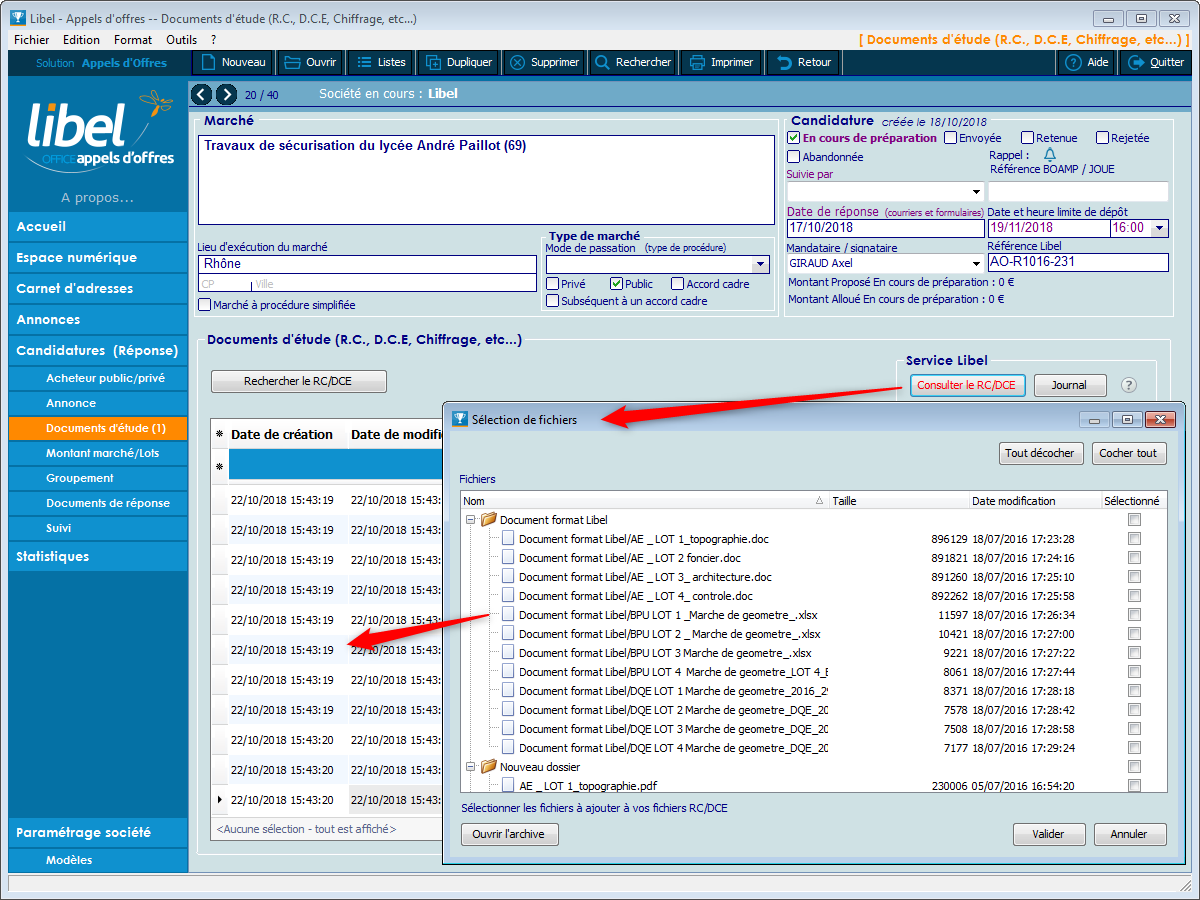Click Tout décocher button
The height and width of the screenshot is (900, 1200).
click(1041, 453)
